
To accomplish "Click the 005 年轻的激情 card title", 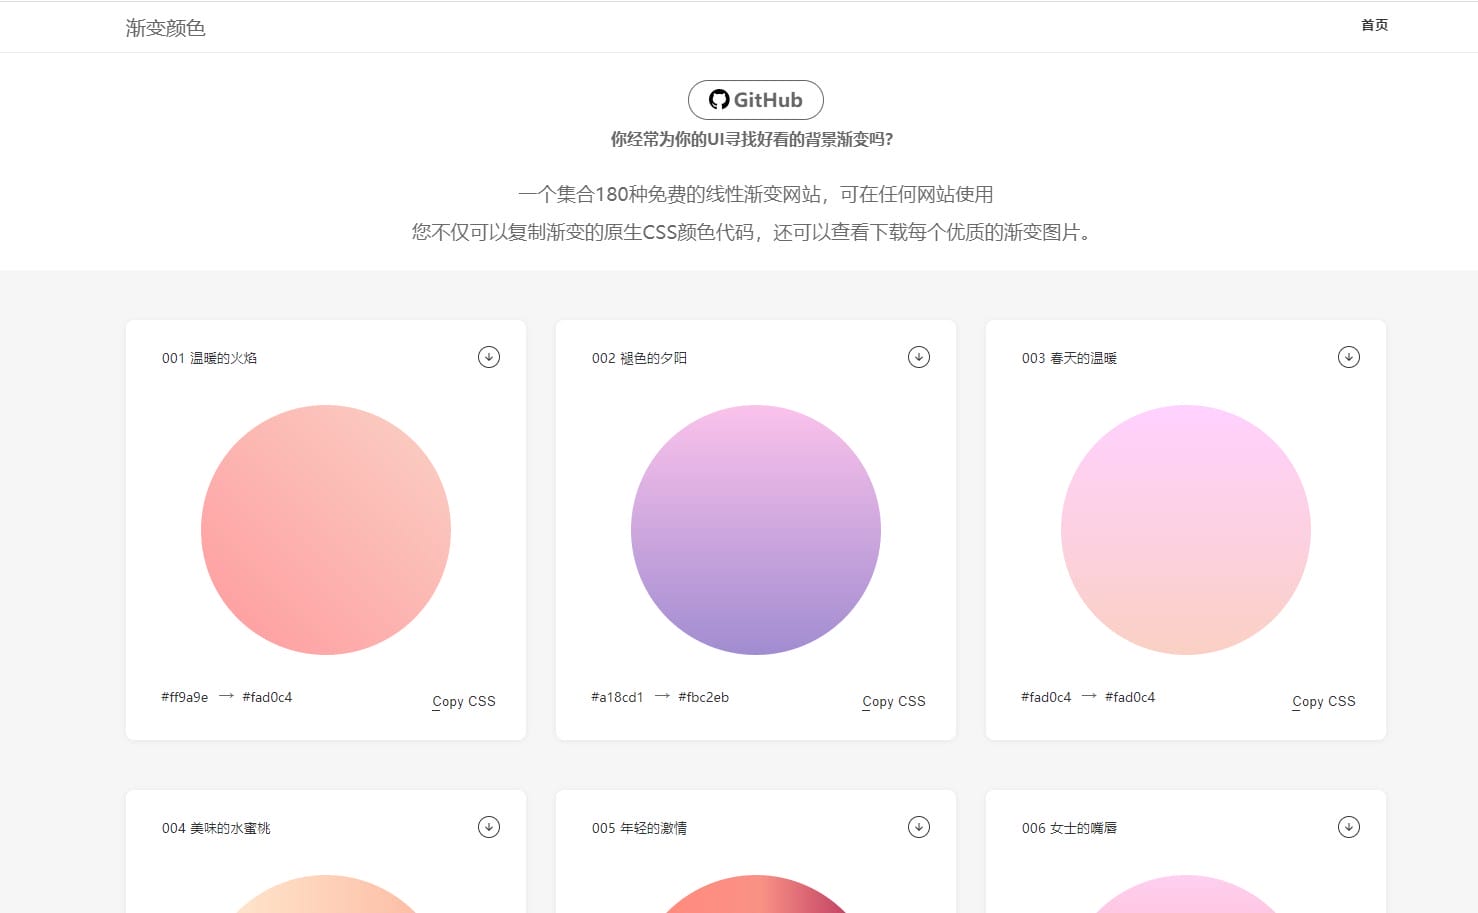I will pyautogui.click(x=640, y=828).
